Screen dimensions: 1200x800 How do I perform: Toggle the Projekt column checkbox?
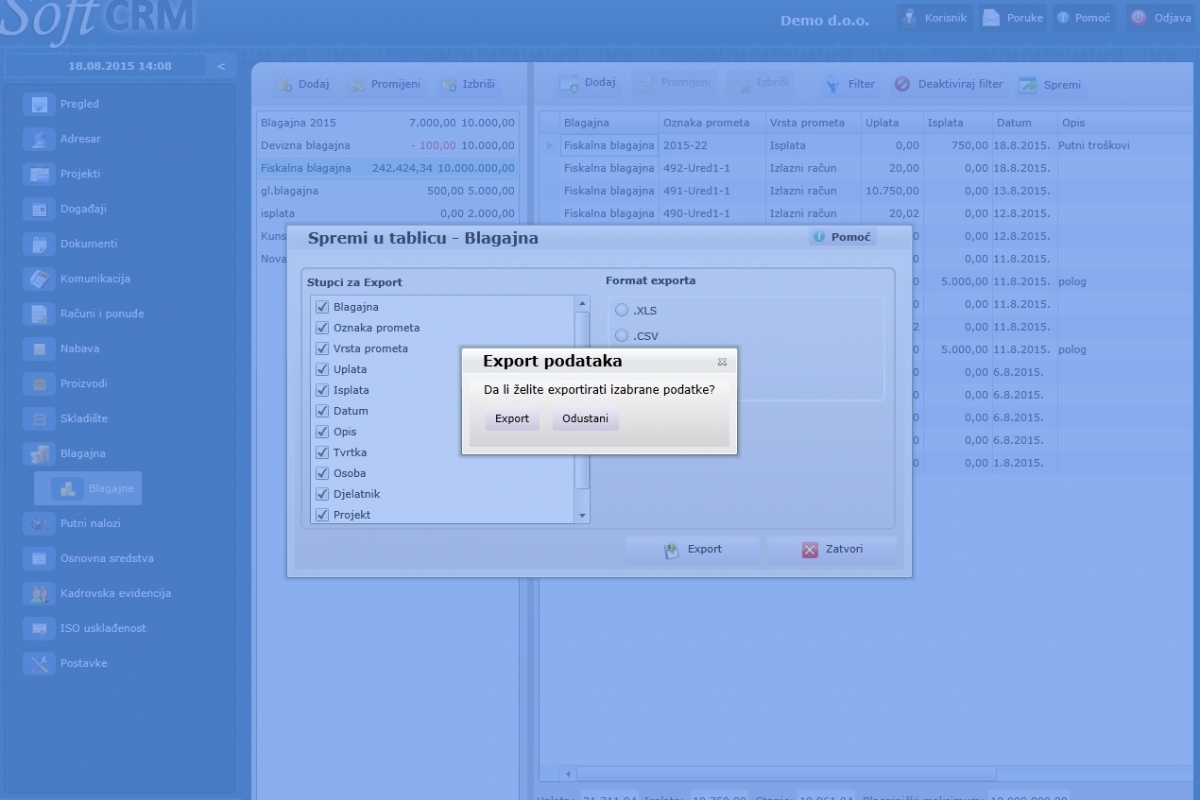click(322, 515)
